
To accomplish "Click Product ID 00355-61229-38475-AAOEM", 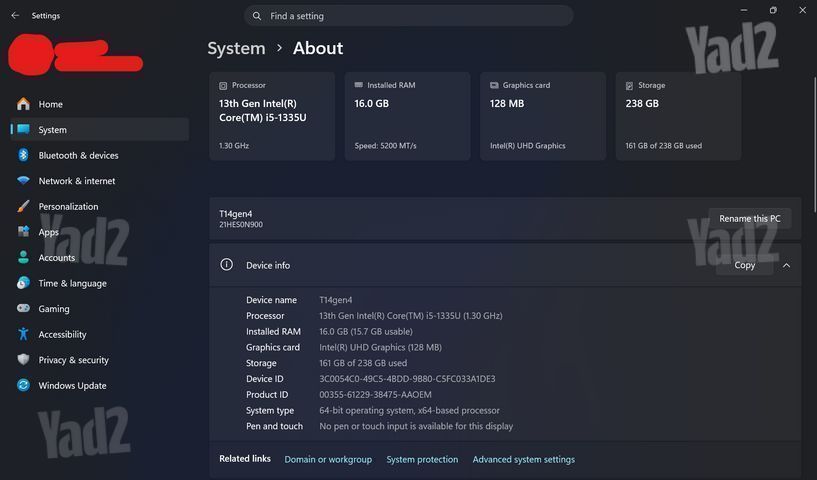I will (x=375, y=395).
